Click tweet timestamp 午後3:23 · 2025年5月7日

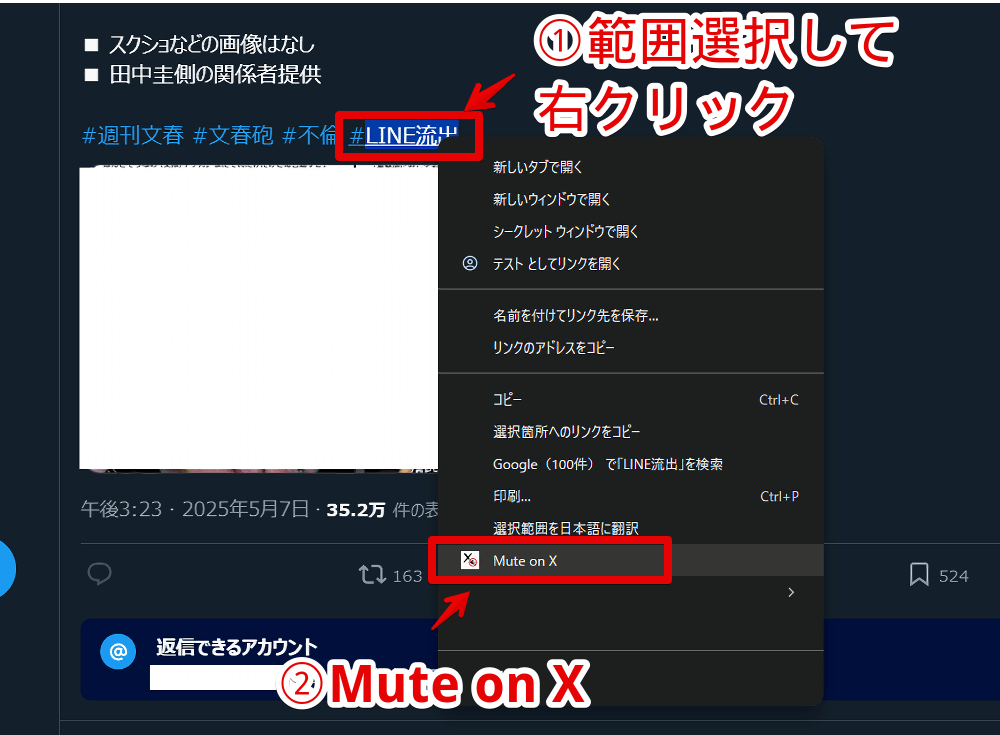tap(195, 509)
